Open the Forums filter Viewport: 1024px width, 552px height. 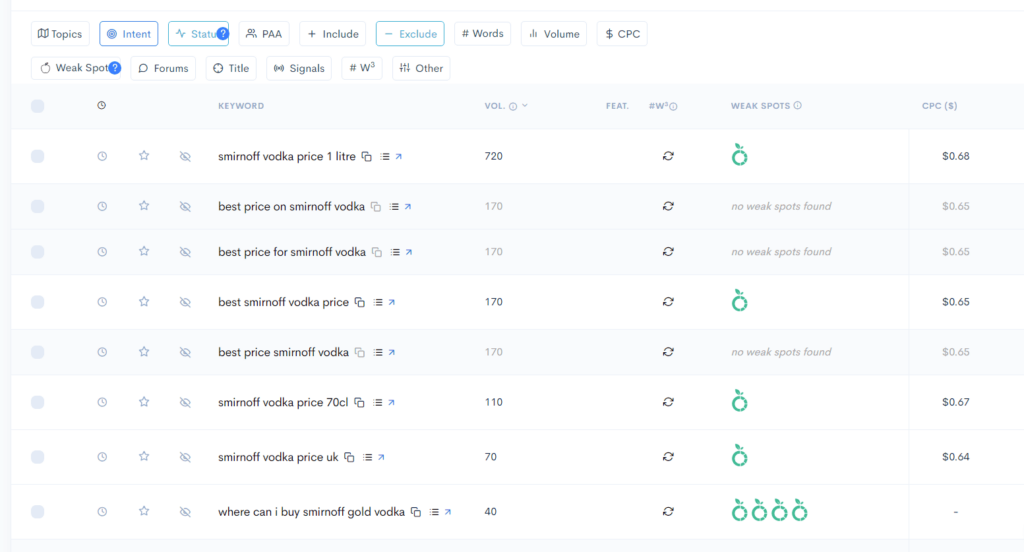coord(163,68)
